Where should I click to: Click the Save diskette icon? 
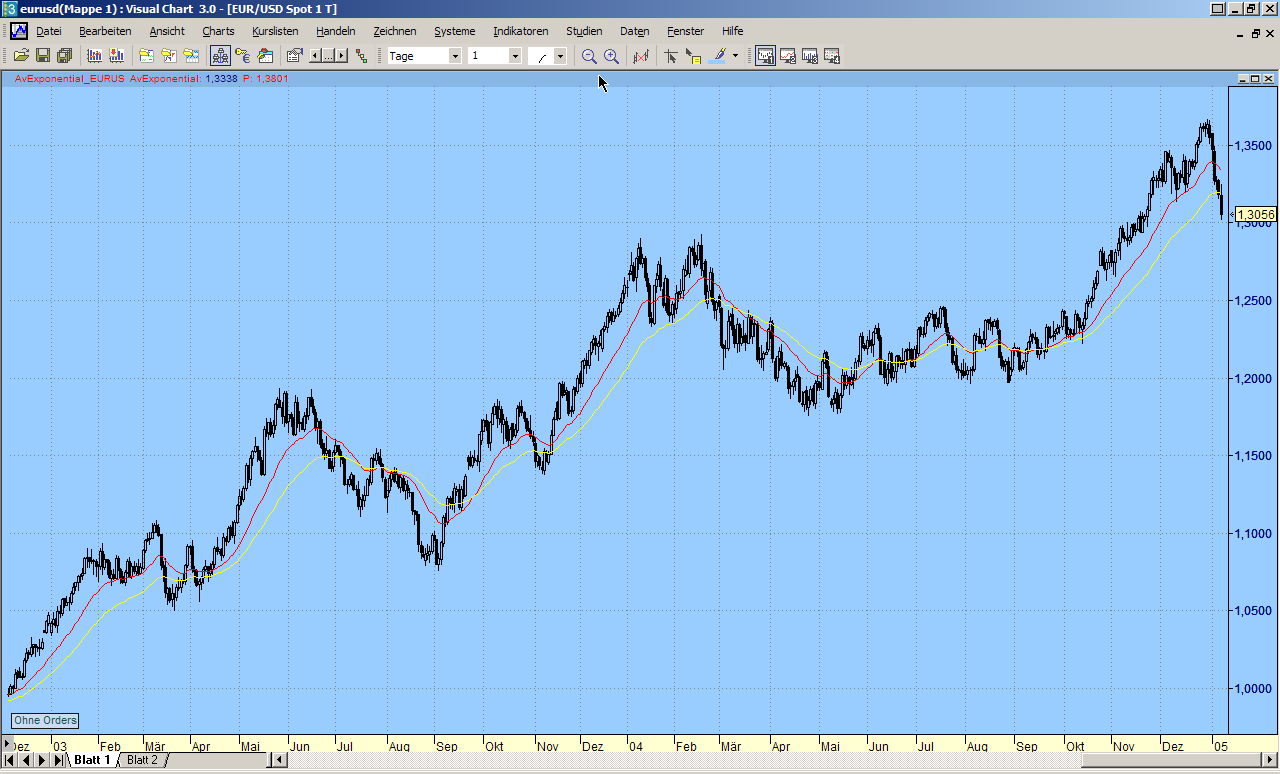point(43,56)
